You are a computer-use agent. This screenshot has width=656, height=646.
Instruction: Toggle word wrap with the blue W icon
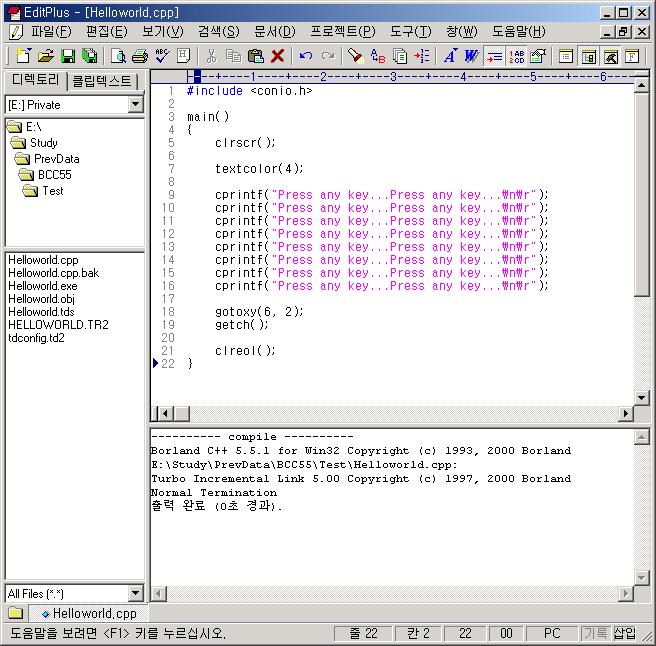(x=472, y=56)
